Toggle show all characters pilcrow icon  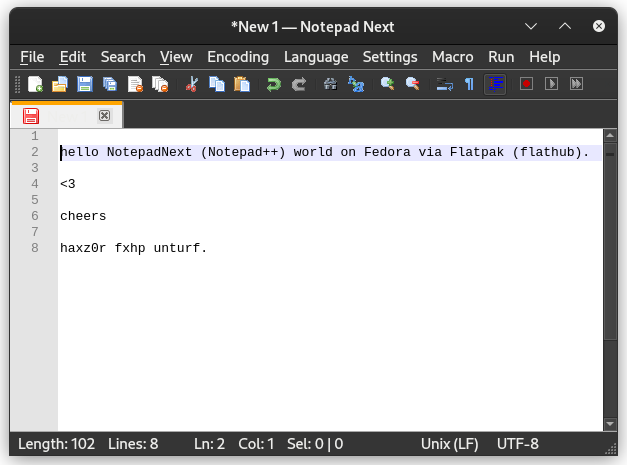tap(469, 85)
